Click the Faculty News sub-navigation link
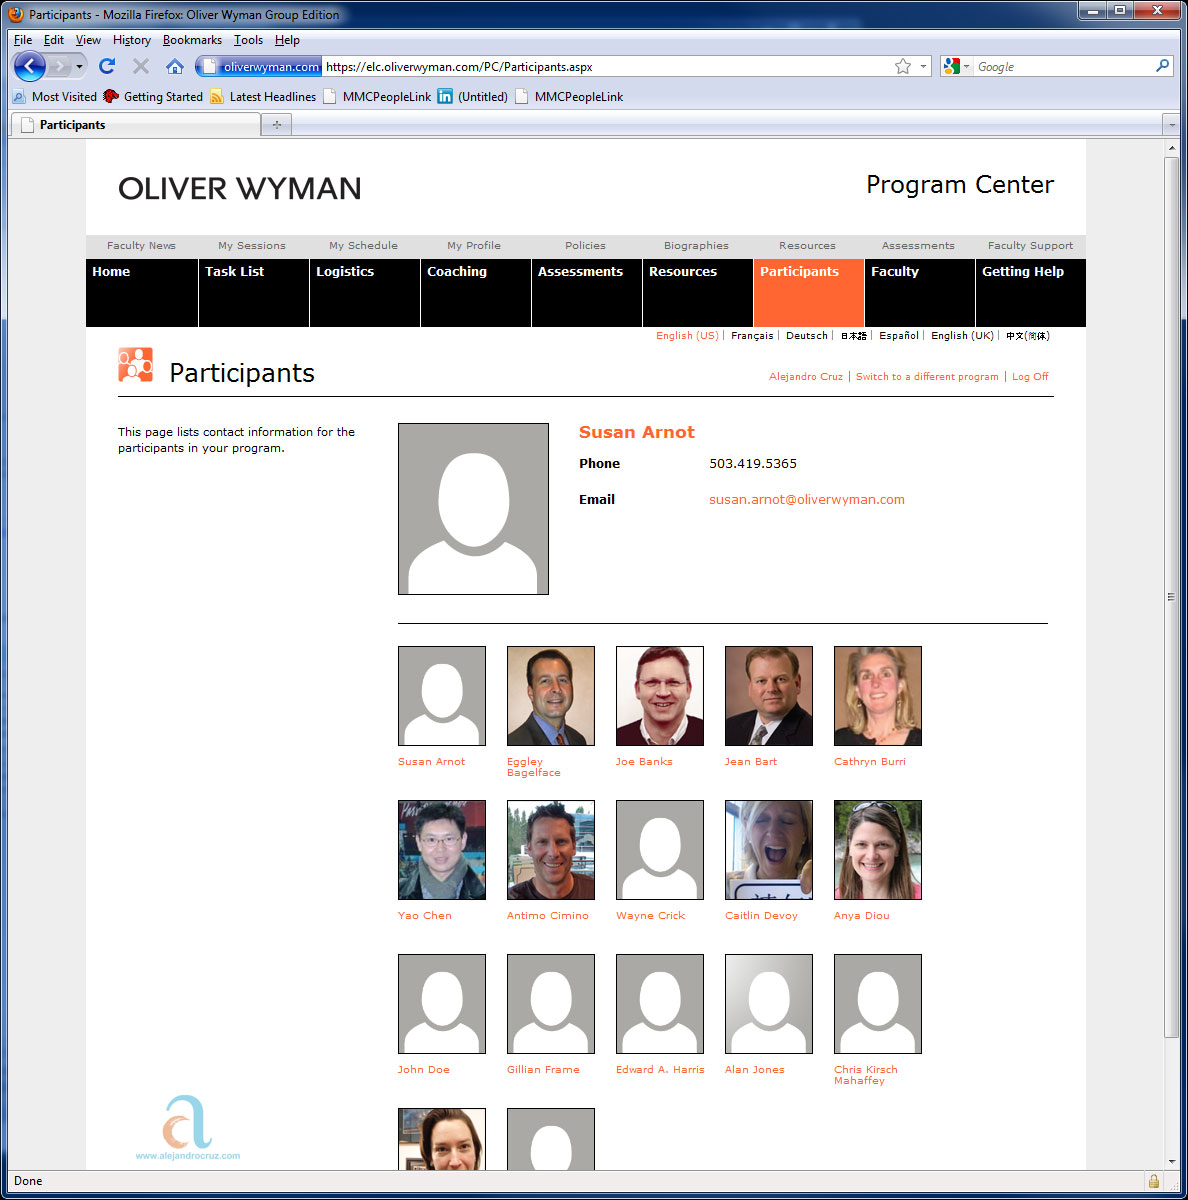The height and width of the screenshot is (1200, 1188). [x=141, y=246]
